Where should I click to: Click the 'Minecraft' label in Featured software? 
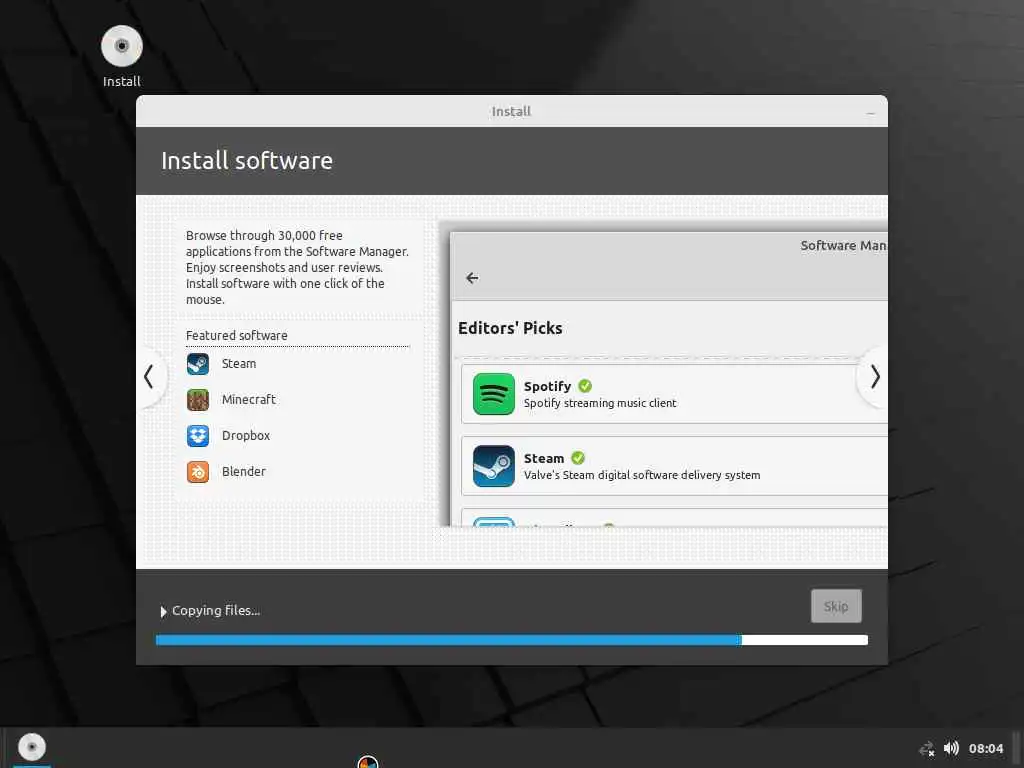(x=249, y=400)
